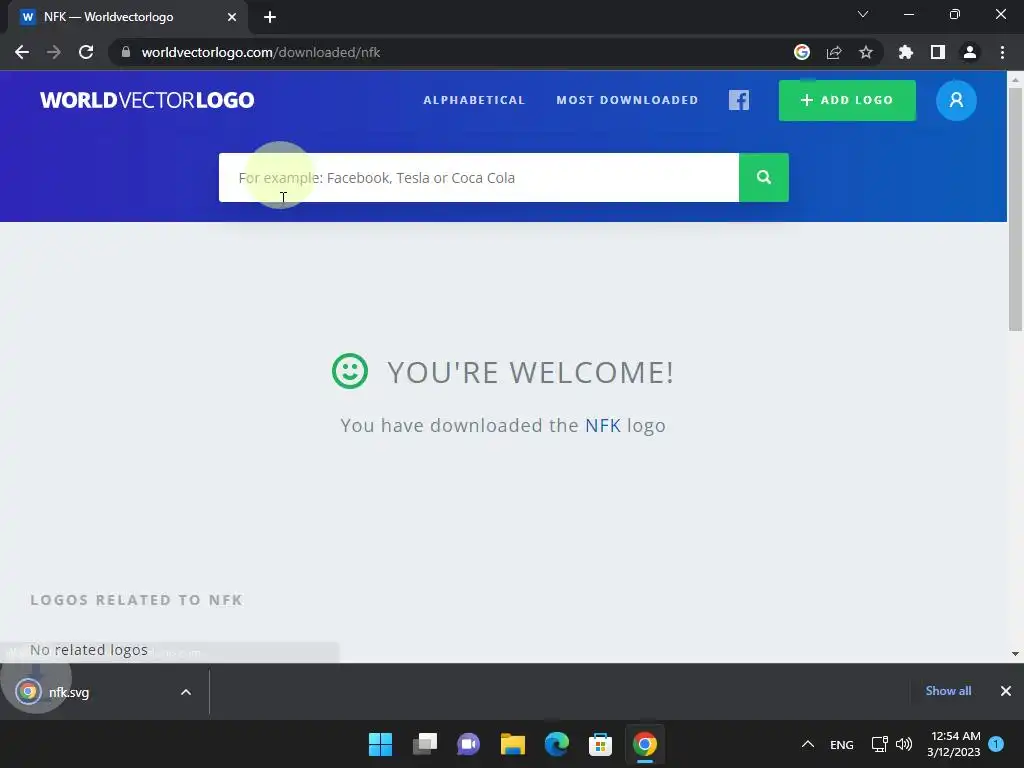
Task: Click the browser forward arrow
Action: pyautogui.click(x=54, y=52)
